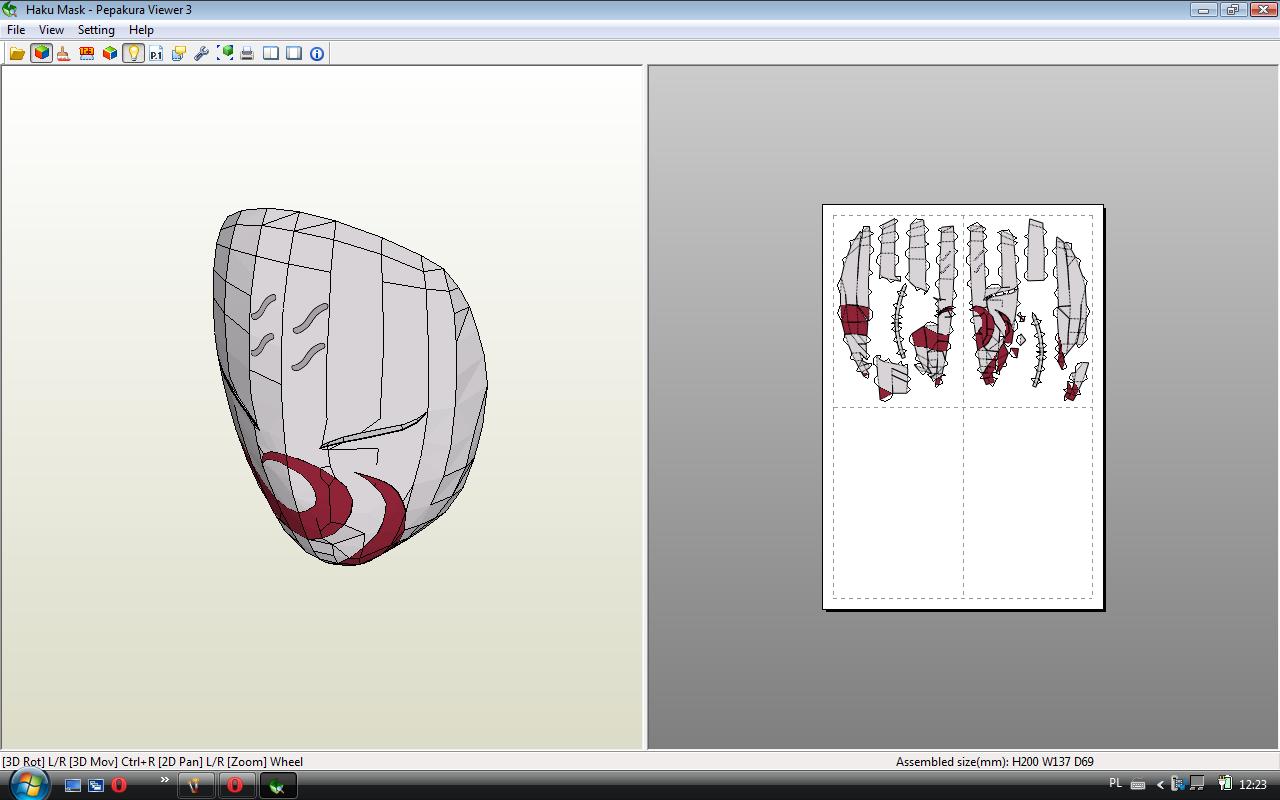
Task: Open settings with the wrench icon
Action: tap(202, 53)
